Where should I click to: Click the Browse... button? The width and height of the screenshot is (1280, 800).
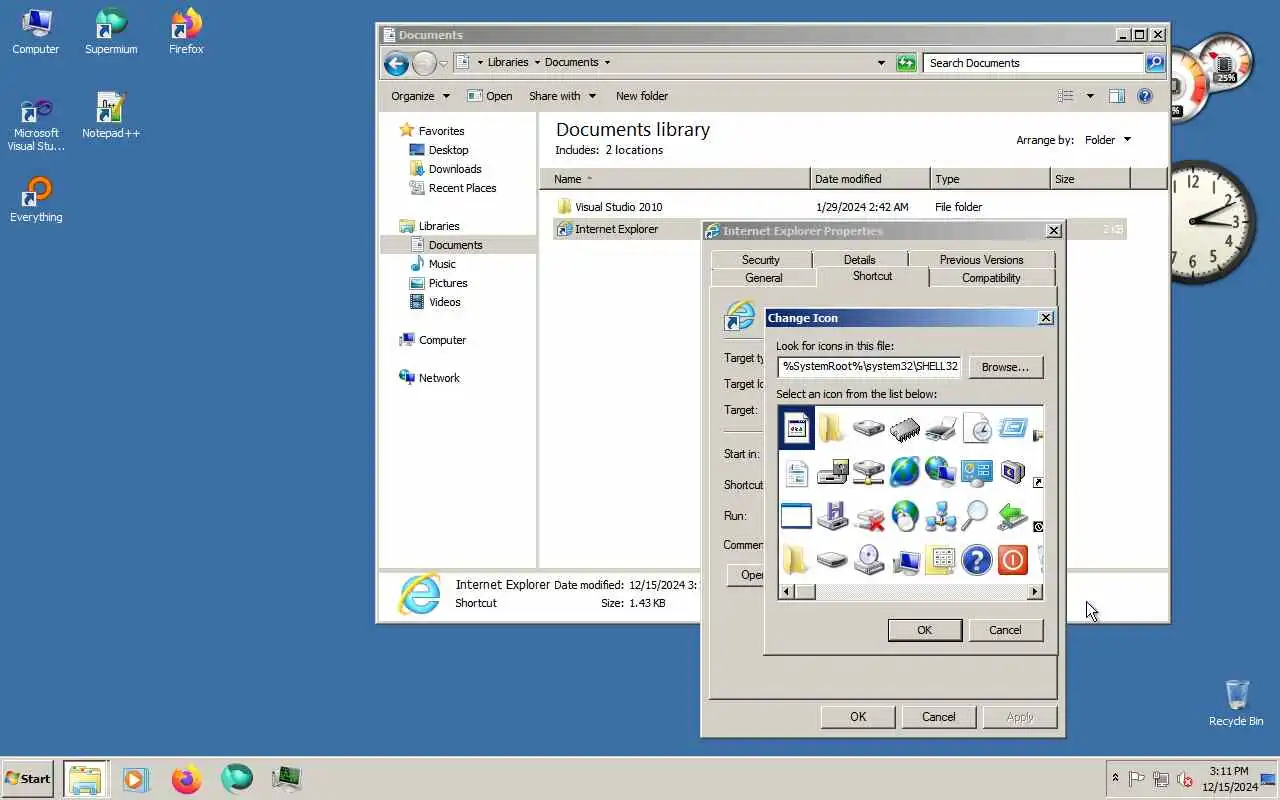pyautogui.click(x=1005, y=367)
